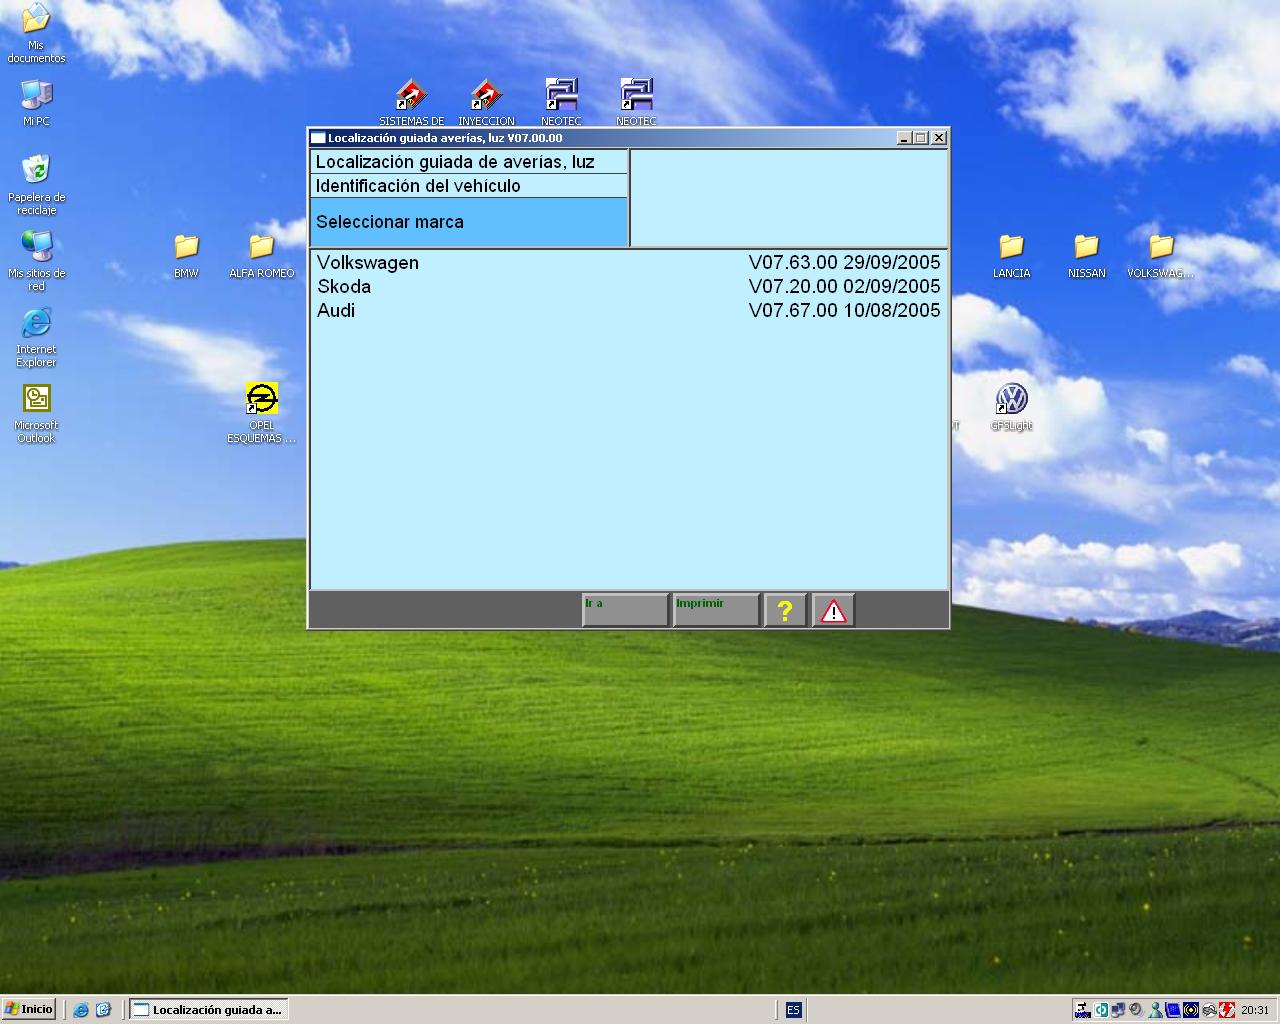Image resolution: width=1280 pixels, height=1024 pixels.
Task: Click the taskbar clock 20:31
Action: [1255, 1010]
